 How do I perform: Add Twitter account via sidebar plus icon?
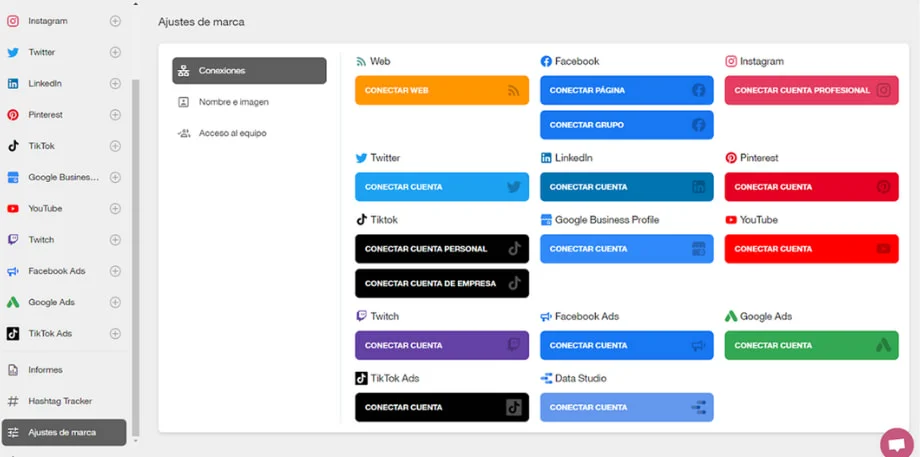(116, 52)
